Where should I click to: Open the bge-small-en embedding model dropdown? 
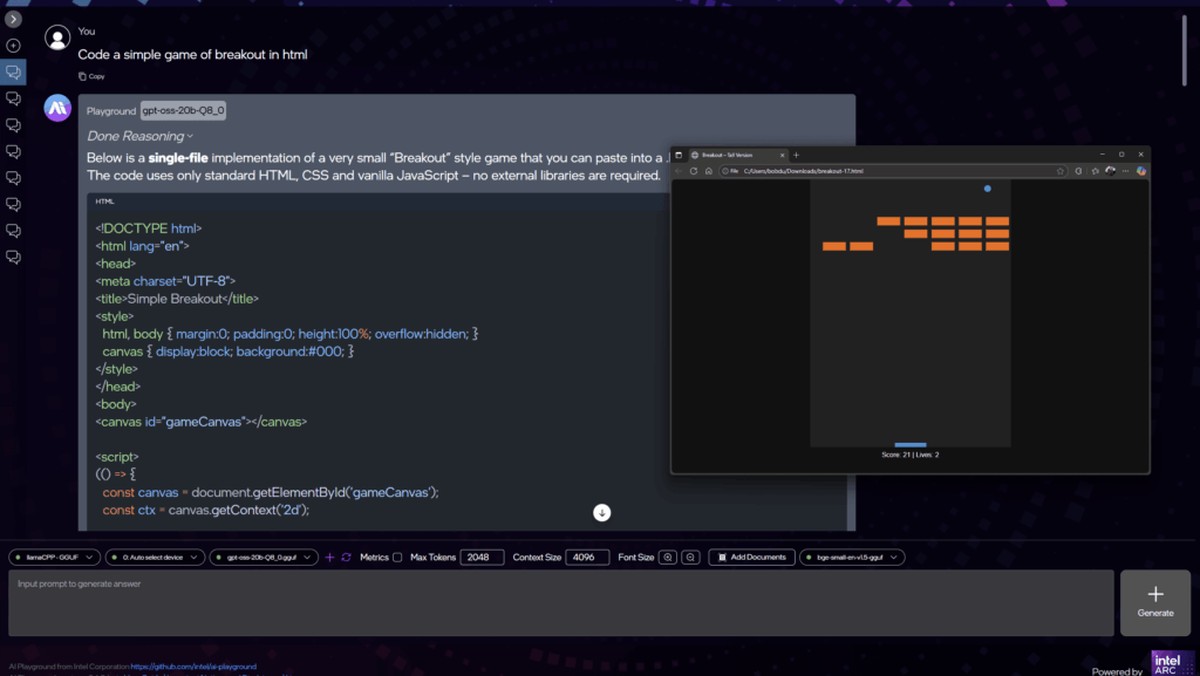click(x=852, y=557)
